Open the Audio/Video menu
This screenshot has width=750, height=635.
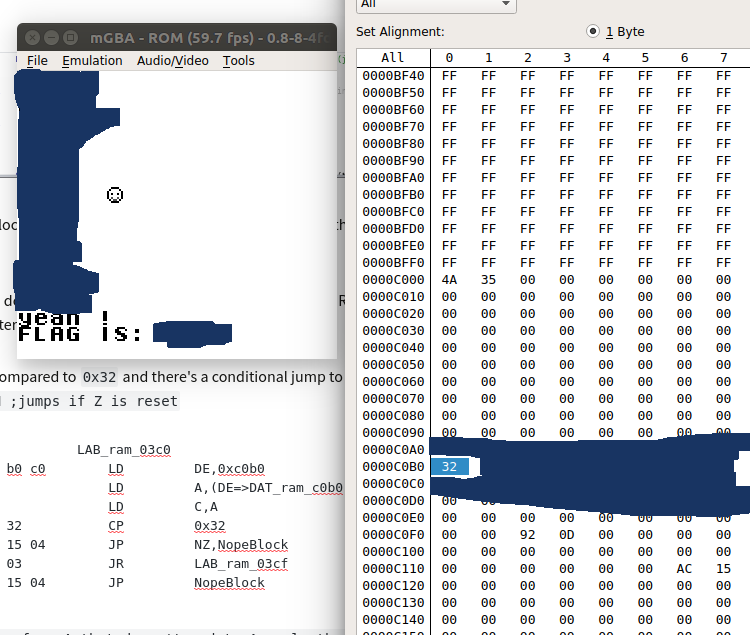(x=172, y=61)
